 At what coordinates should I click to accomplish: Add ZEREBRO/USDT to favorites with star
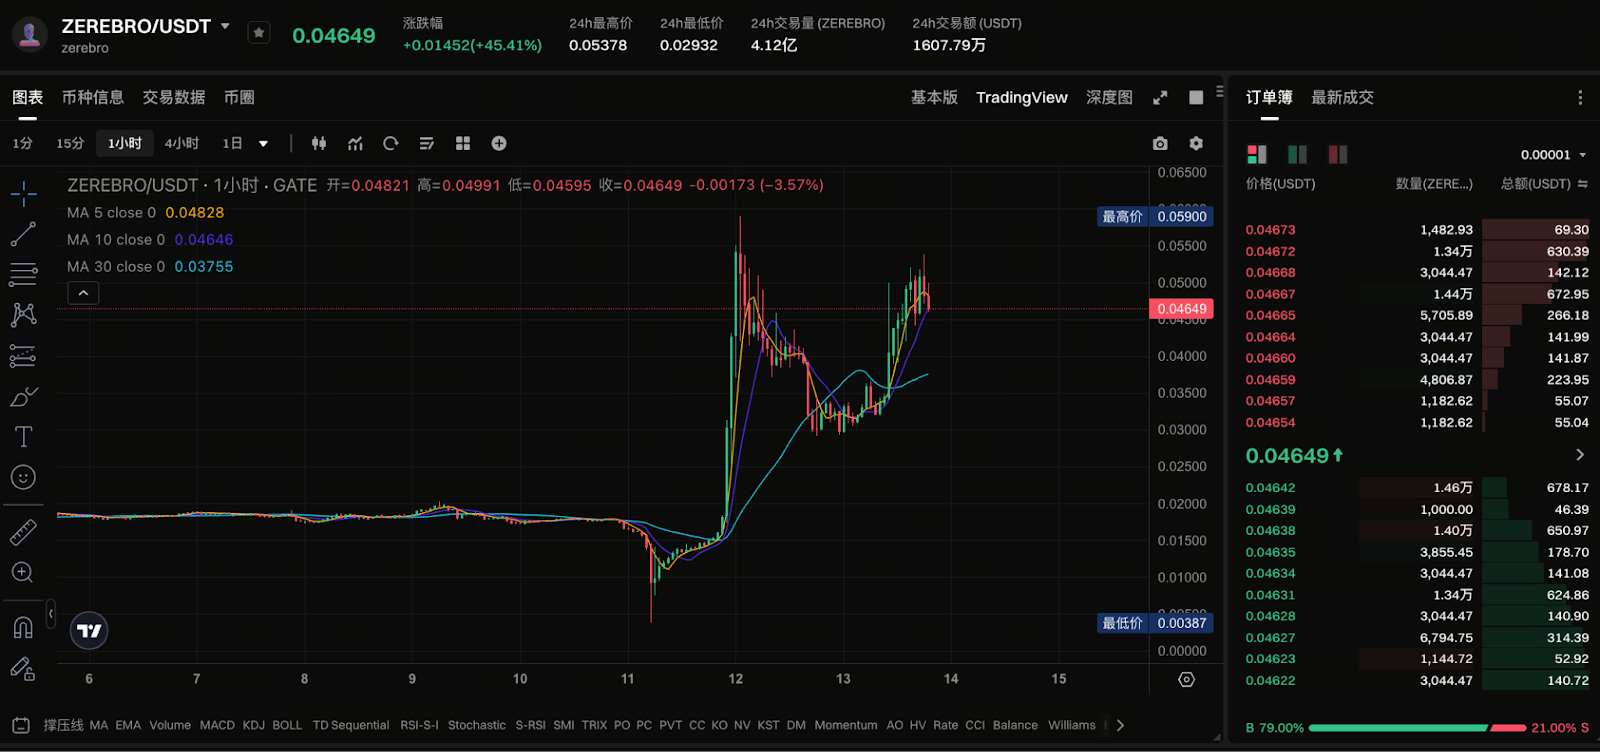[259, 32]
